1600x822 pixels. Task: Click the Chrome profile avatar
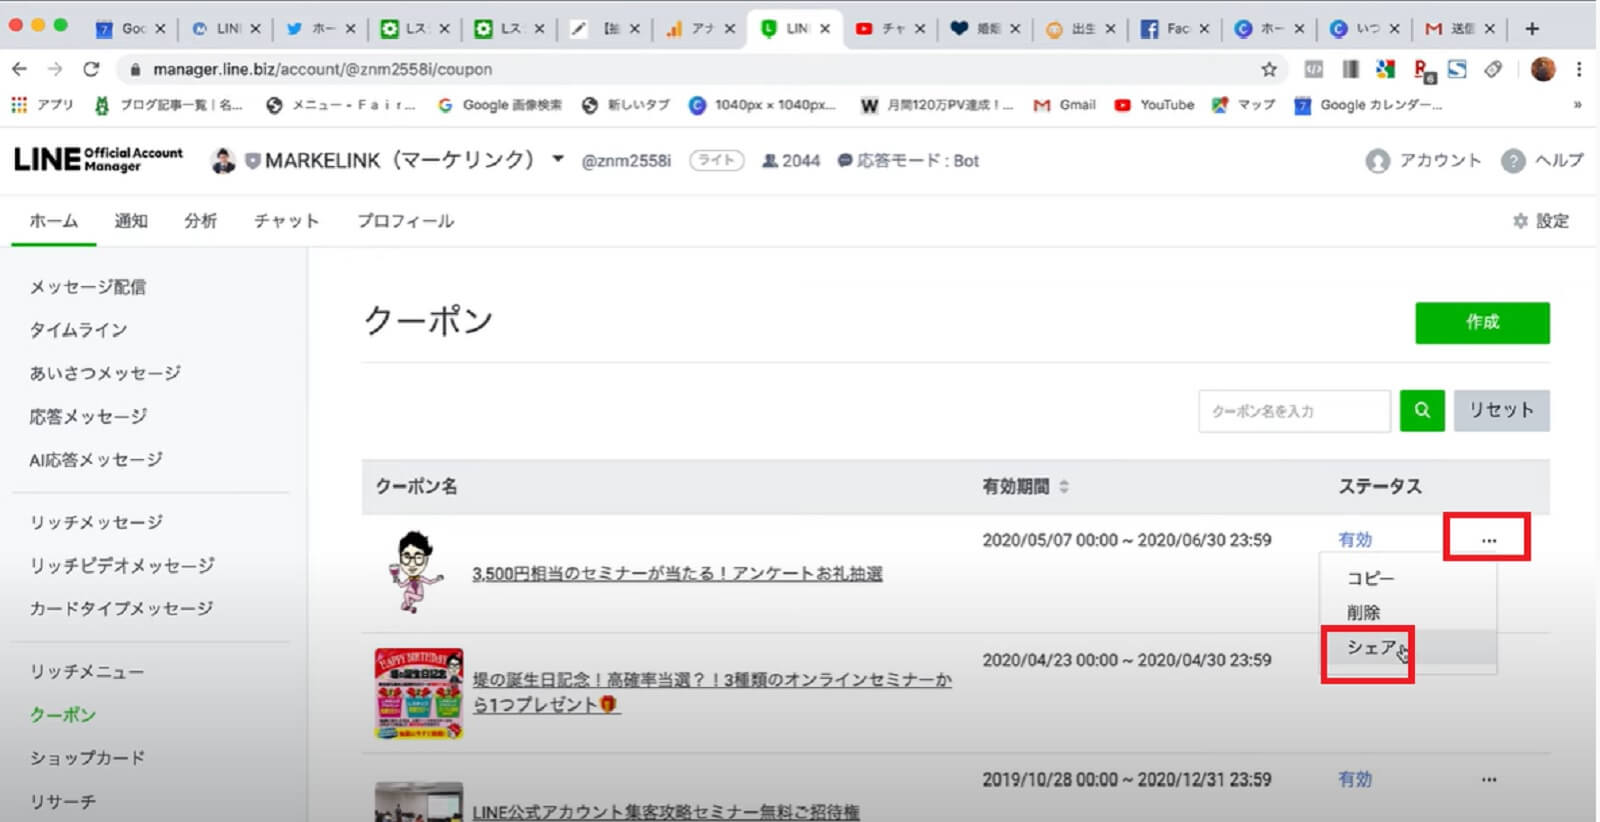(1543, 69)
